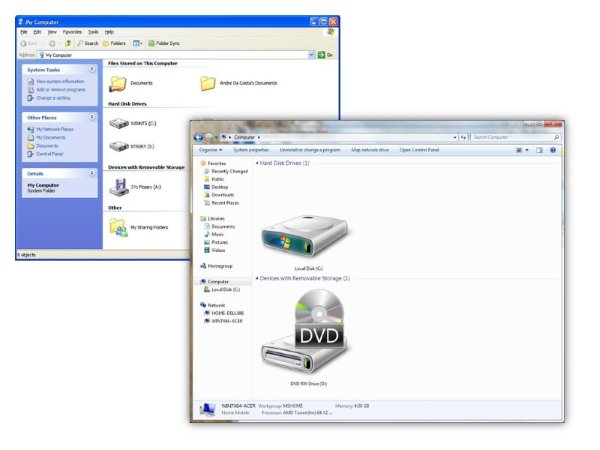Click the green Up folder arrow in XP toolbar
Viewport: 600px width, 450px height.
point(68,43)
